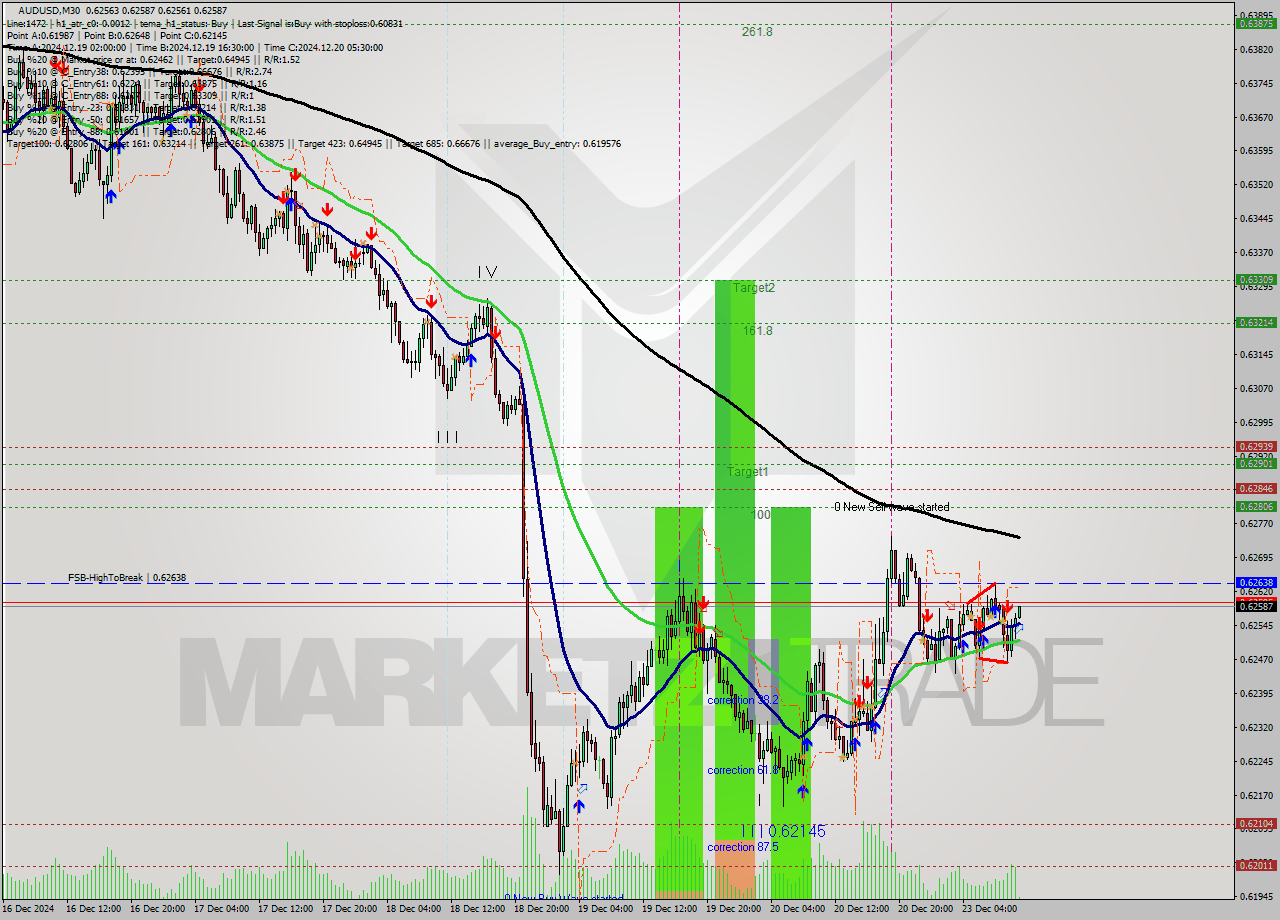Image resolution: width=1280 pixels, height=920 pixels.
Task: Click the 0.63070 price axis value
Action: pos(1256,388)
